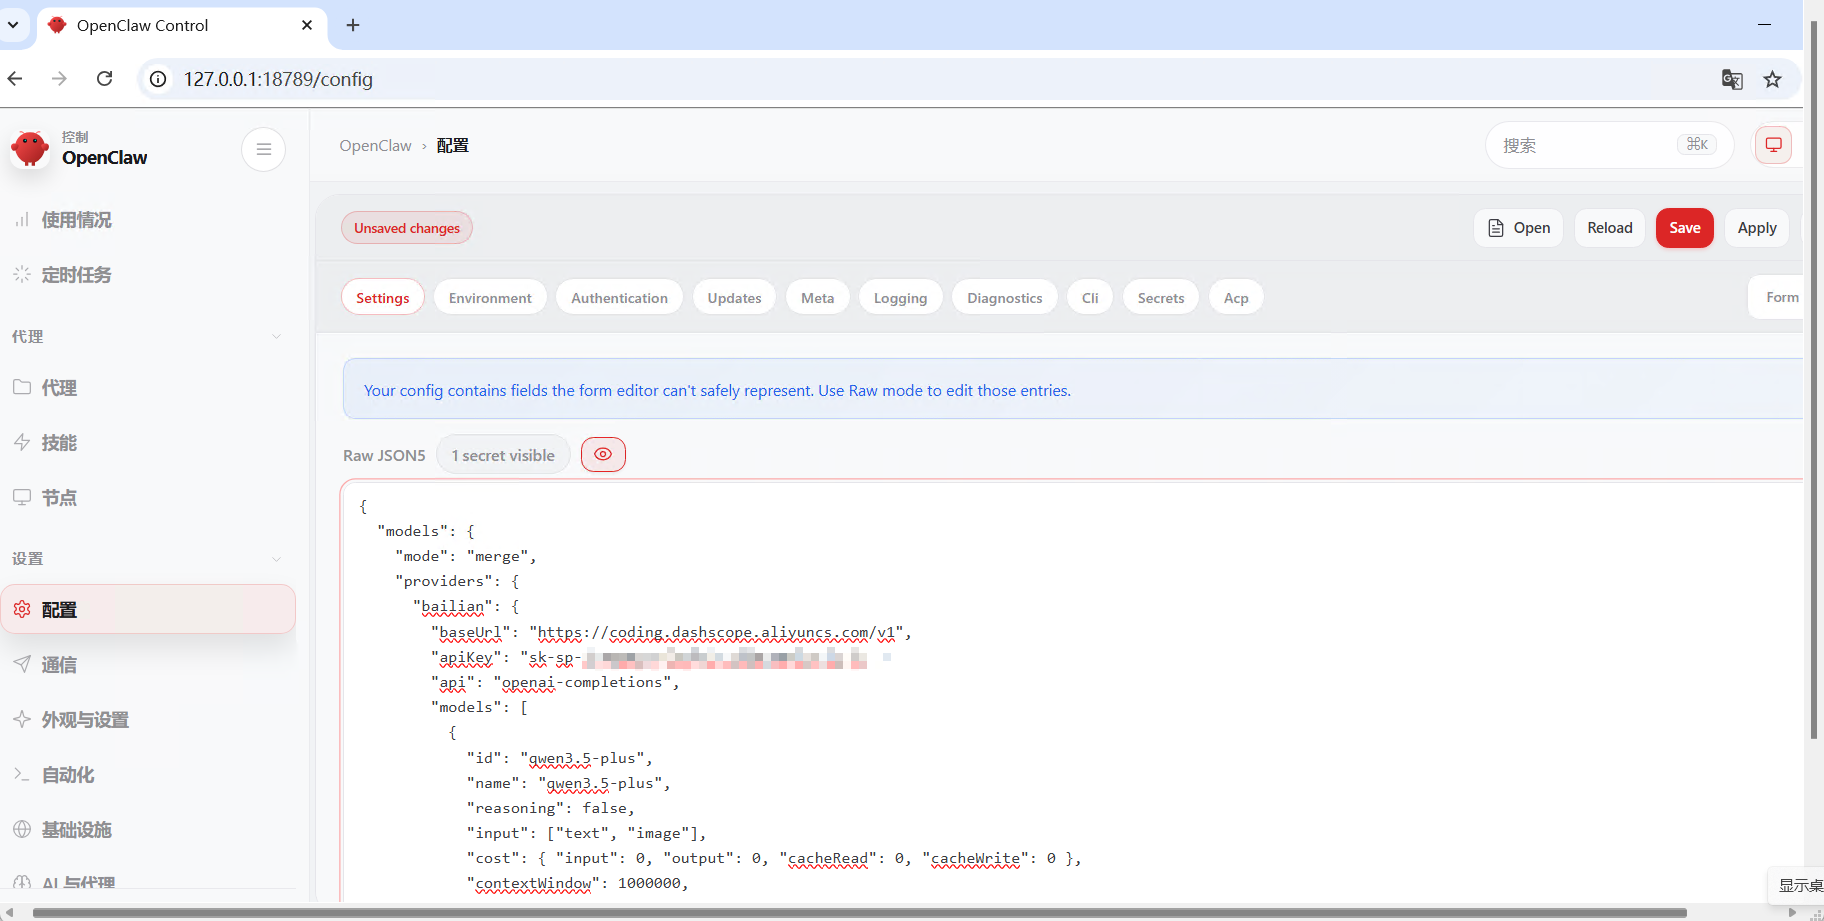The width and height of the screenshot is (1824, 921).
Task: Click the browser translate page icon
Action: [x=1732, y=79]
